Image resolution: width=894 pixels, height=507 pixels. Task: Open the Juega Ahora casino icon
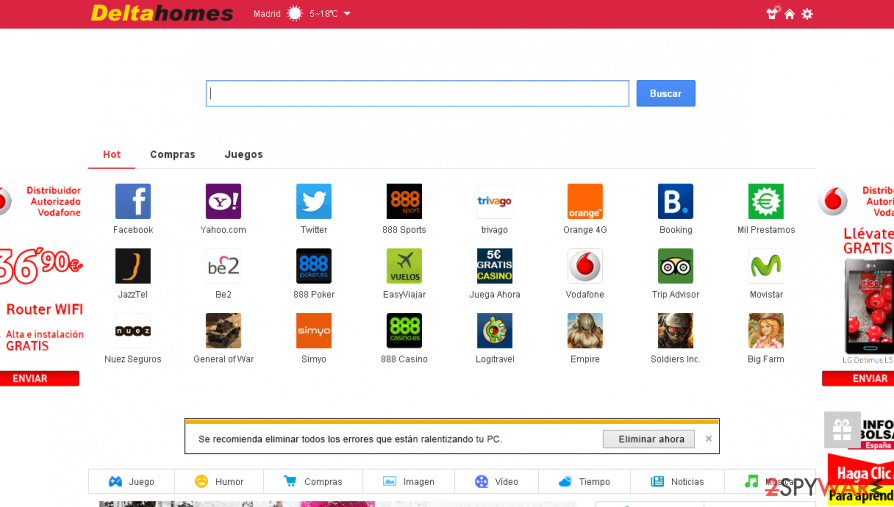(x=494, y=266)
